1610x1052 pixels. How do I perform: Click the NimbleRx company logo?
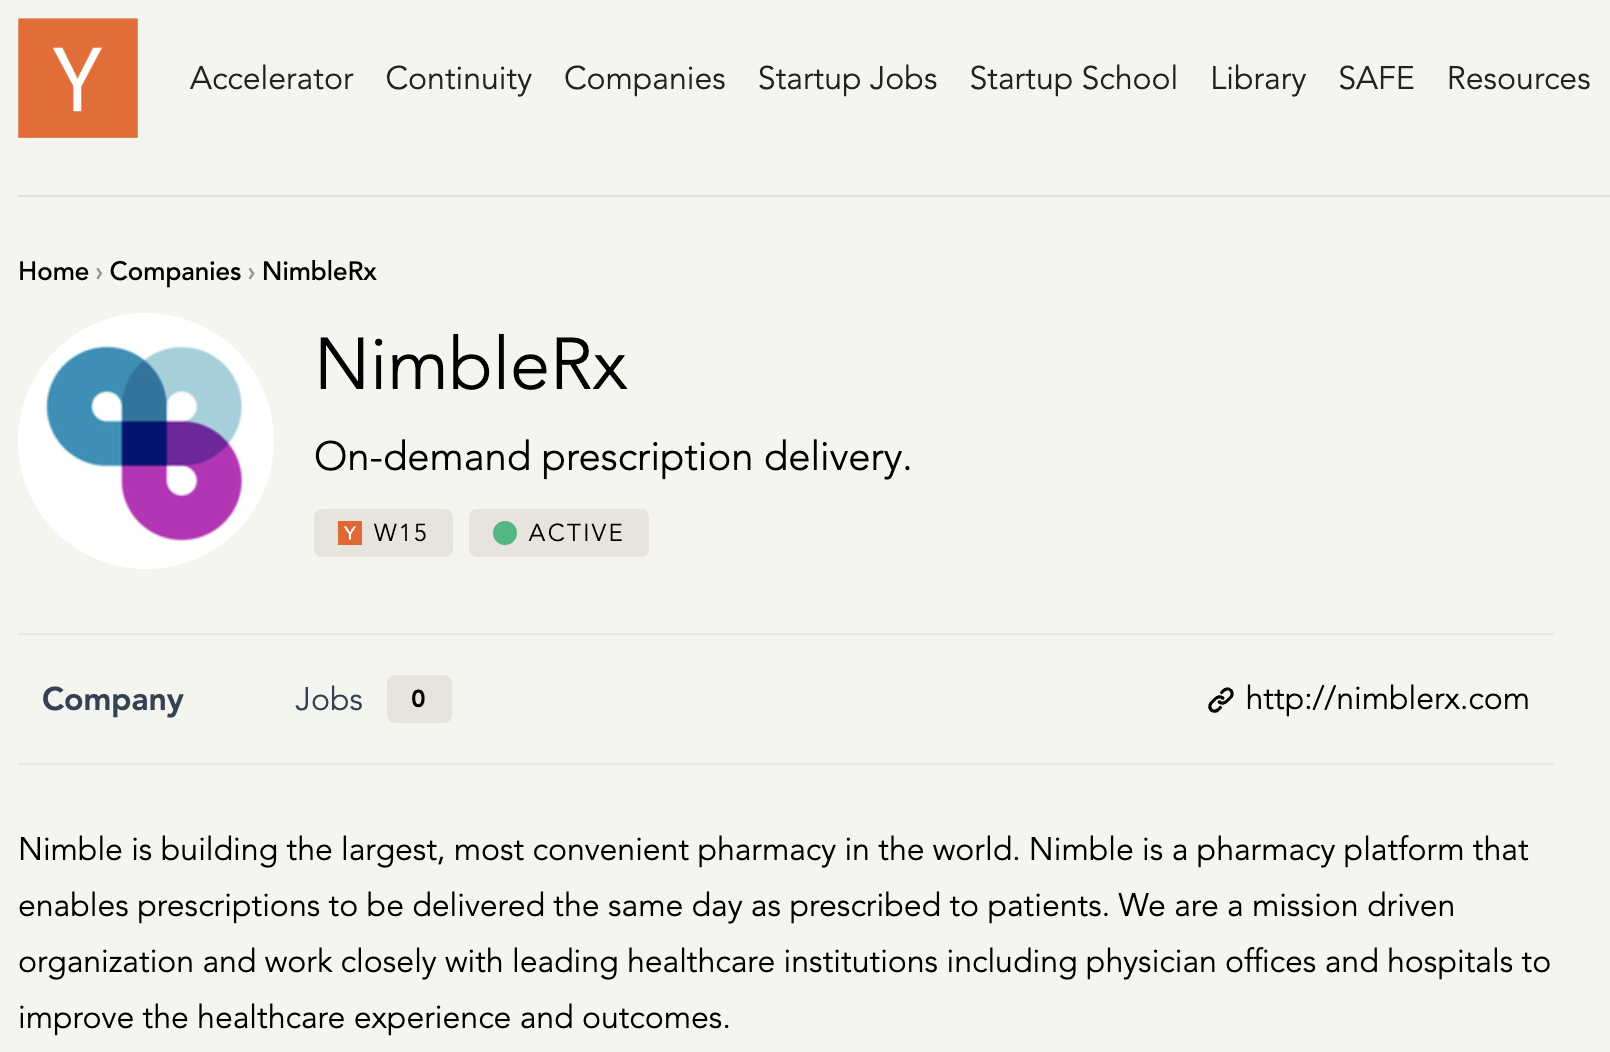(146, 441)
